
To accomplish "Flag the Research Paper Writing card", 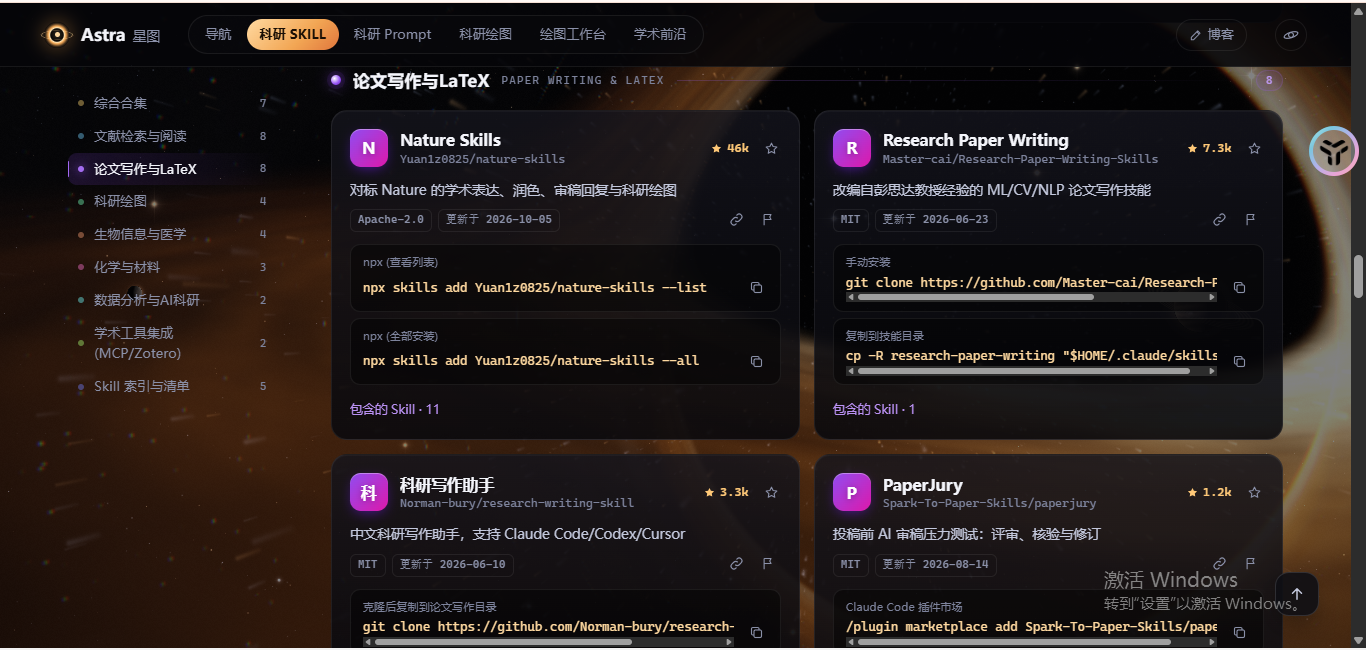I will tap(1250, 219).
